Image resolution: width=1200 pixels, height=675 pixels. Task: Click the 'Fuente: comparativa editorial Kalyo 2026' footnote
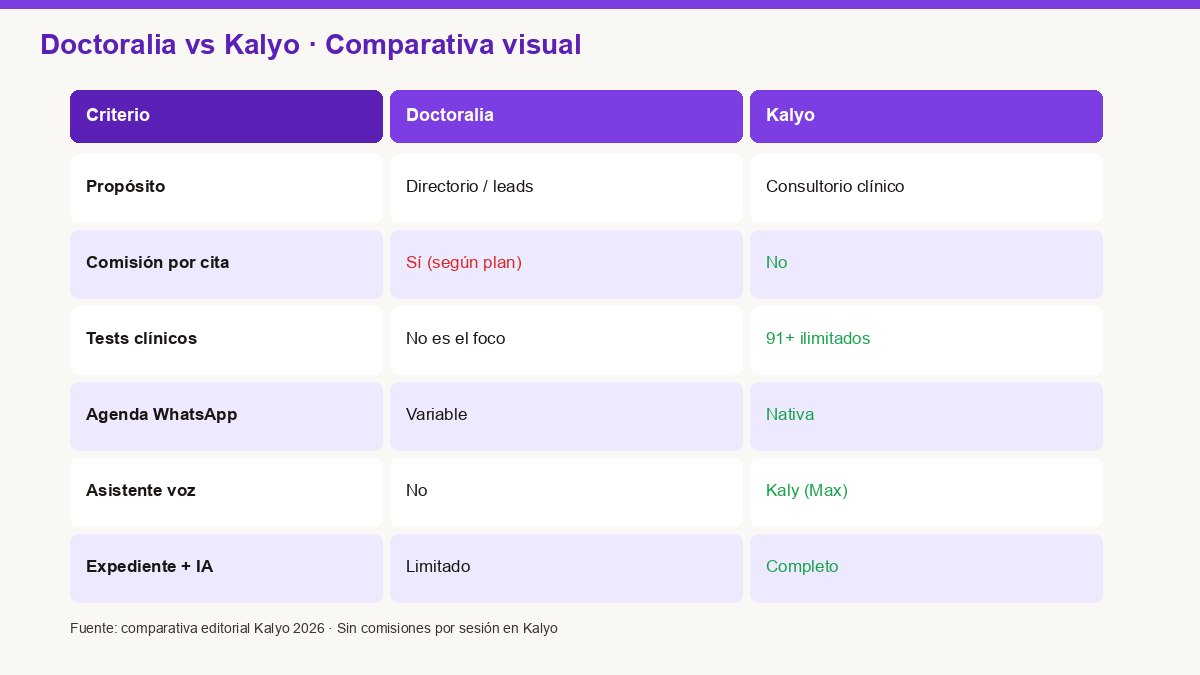[197, 628]
